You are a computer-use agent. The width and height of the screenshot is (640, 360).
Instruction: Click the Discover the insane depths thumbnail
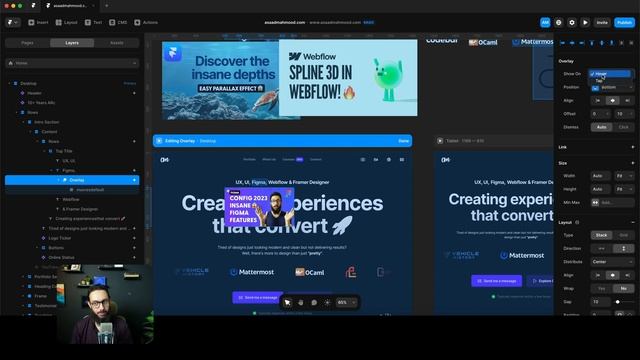coord(220,80)
